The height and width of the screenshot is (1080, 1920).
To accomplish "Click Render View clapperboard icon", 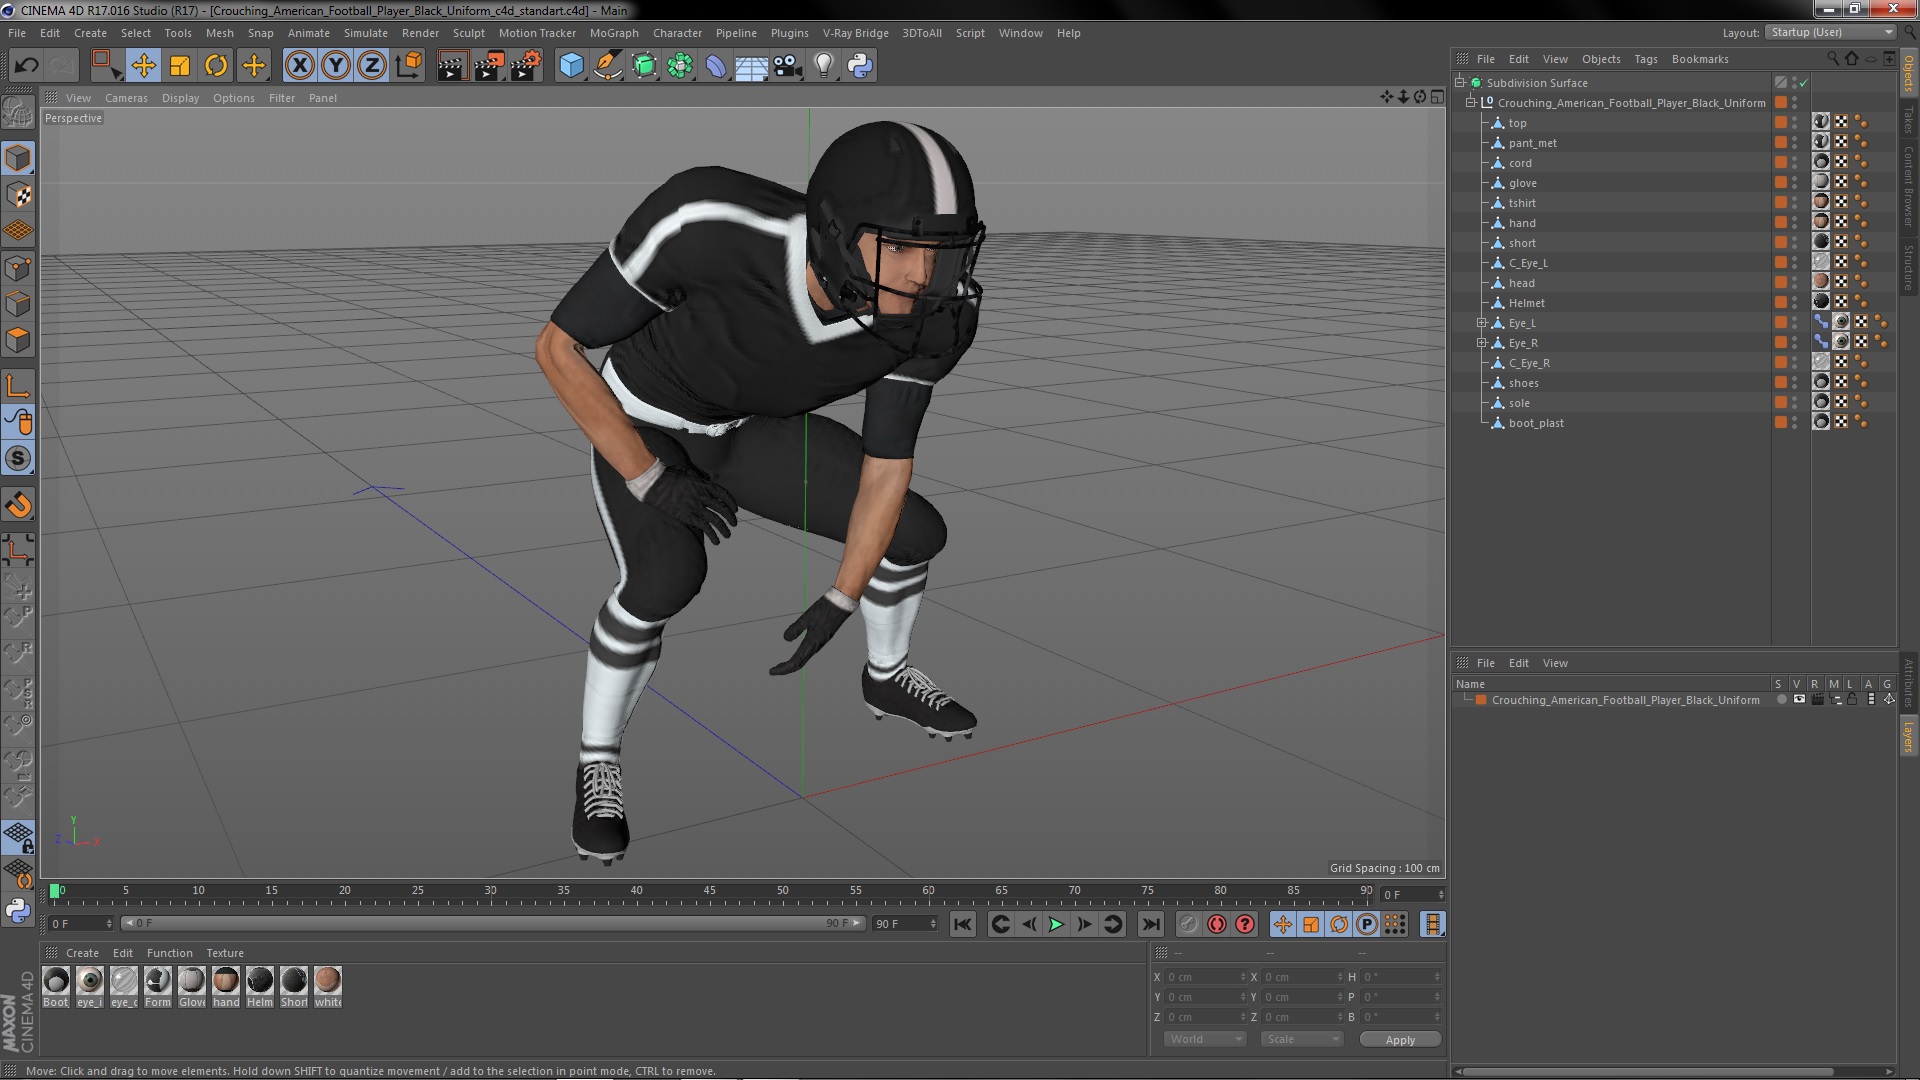I will point(452,66).
